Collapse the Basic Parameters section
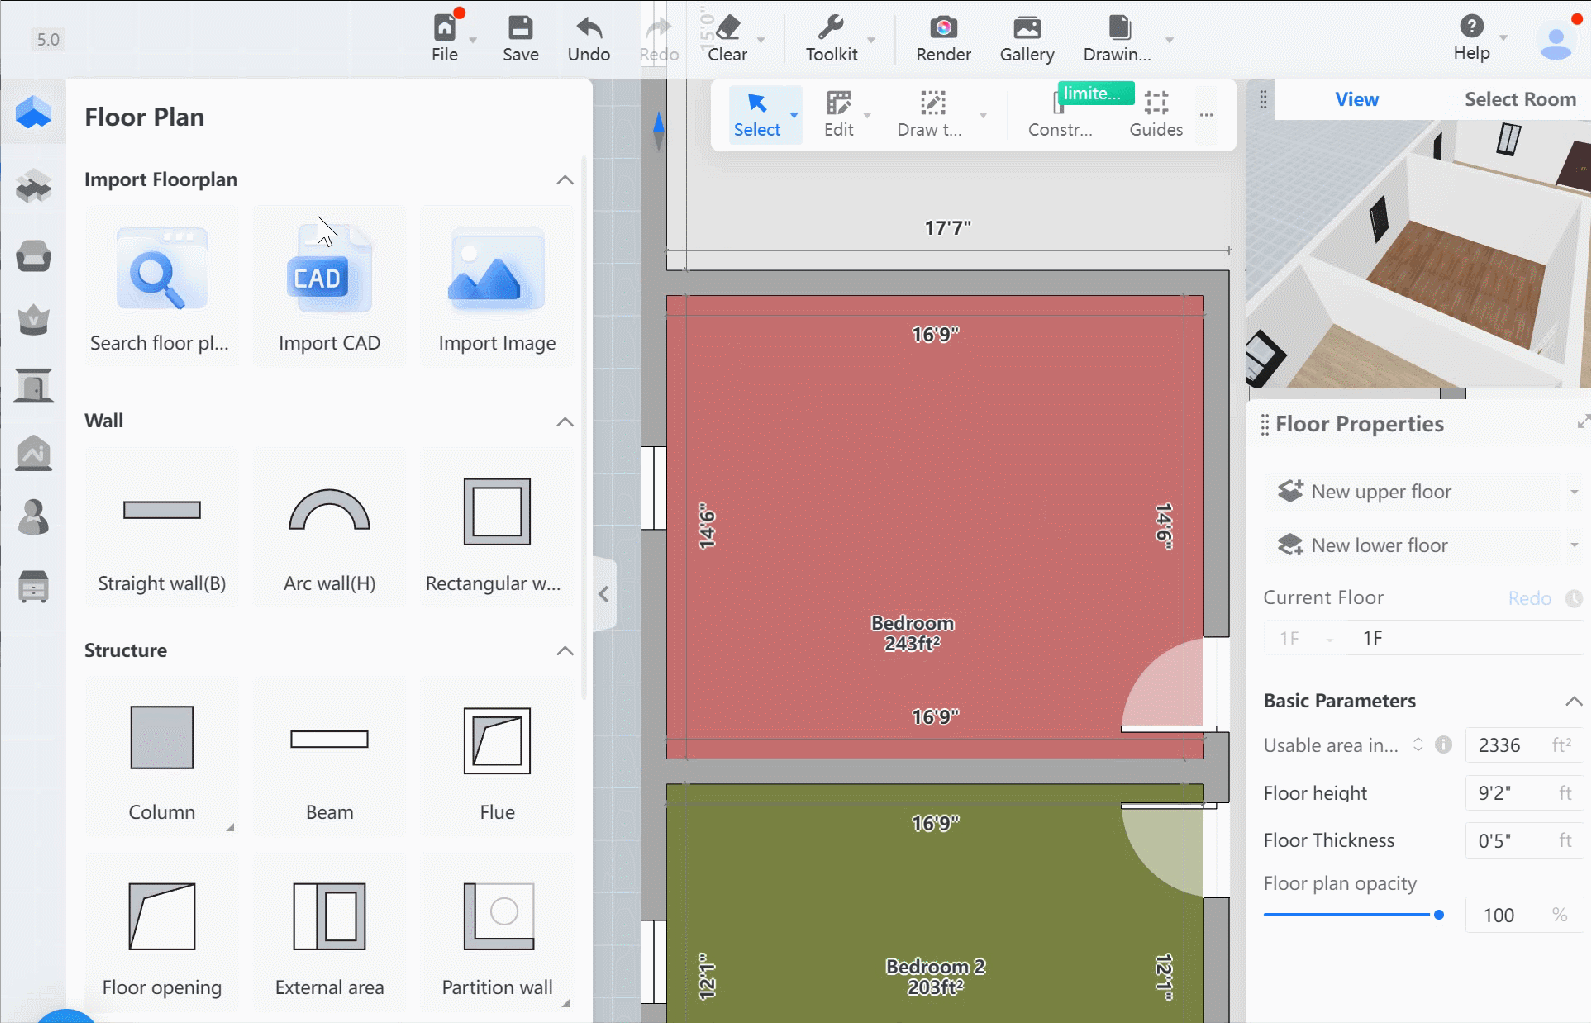This screenshot has height=1023, width=1591. tap(1573, 701)
